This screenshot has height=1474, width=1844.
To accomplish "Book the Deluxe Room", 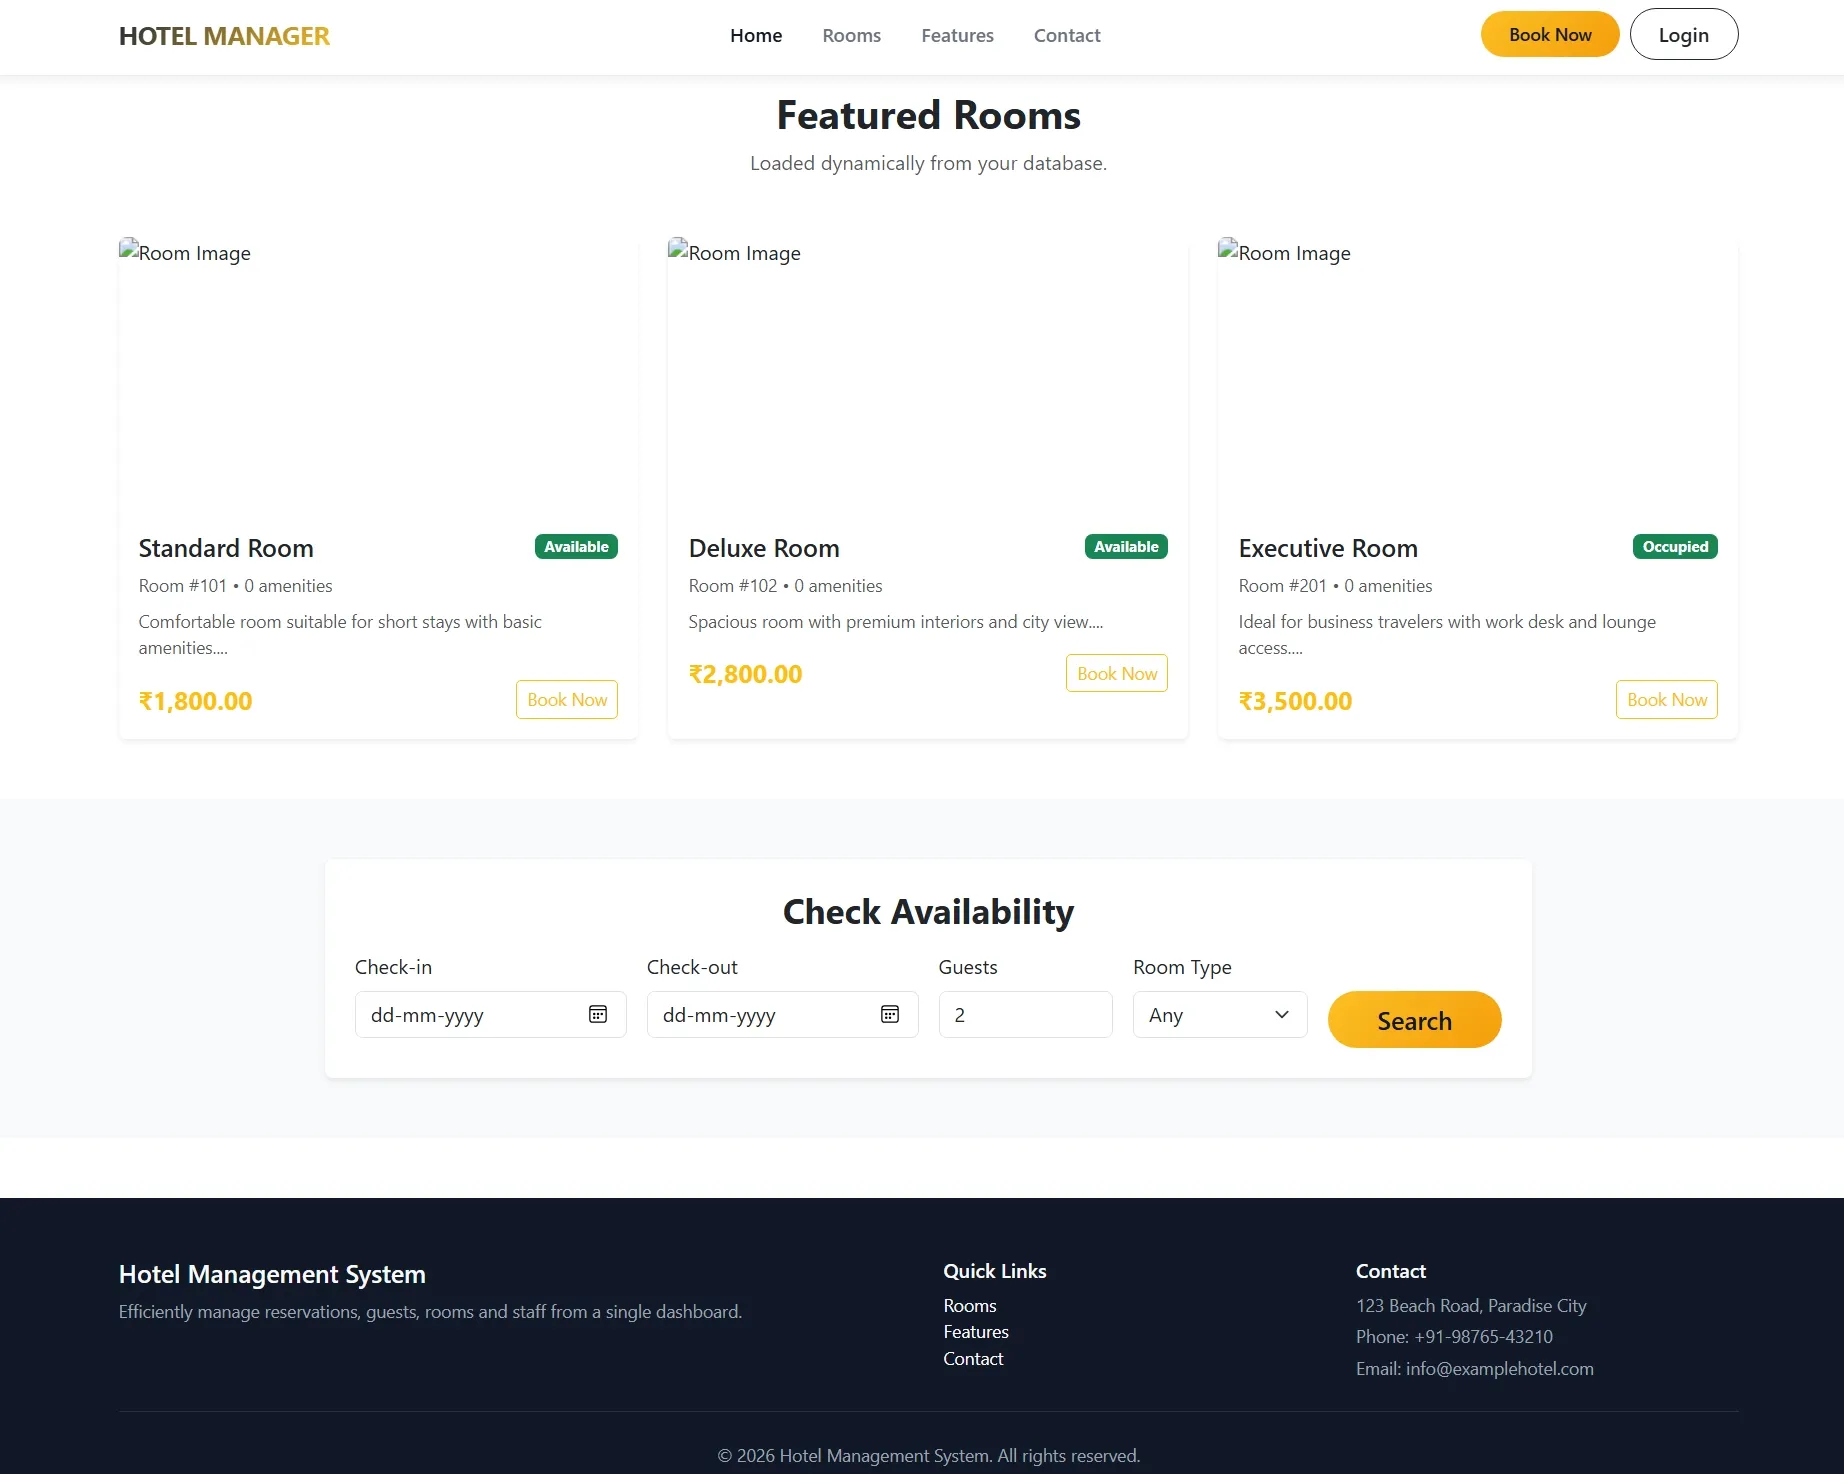I will [1116, 672].
